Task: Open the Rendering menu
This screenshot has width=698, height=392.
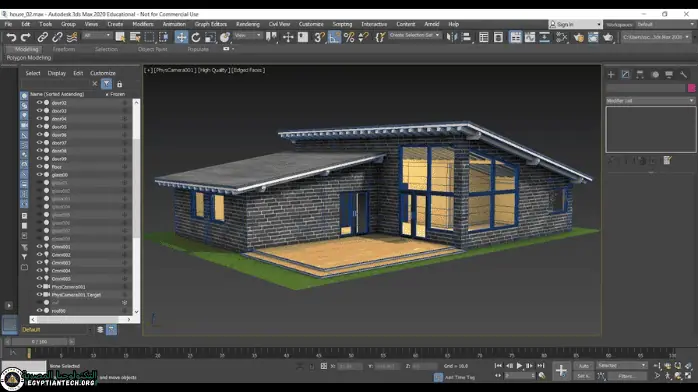Action: click(248, 24)
